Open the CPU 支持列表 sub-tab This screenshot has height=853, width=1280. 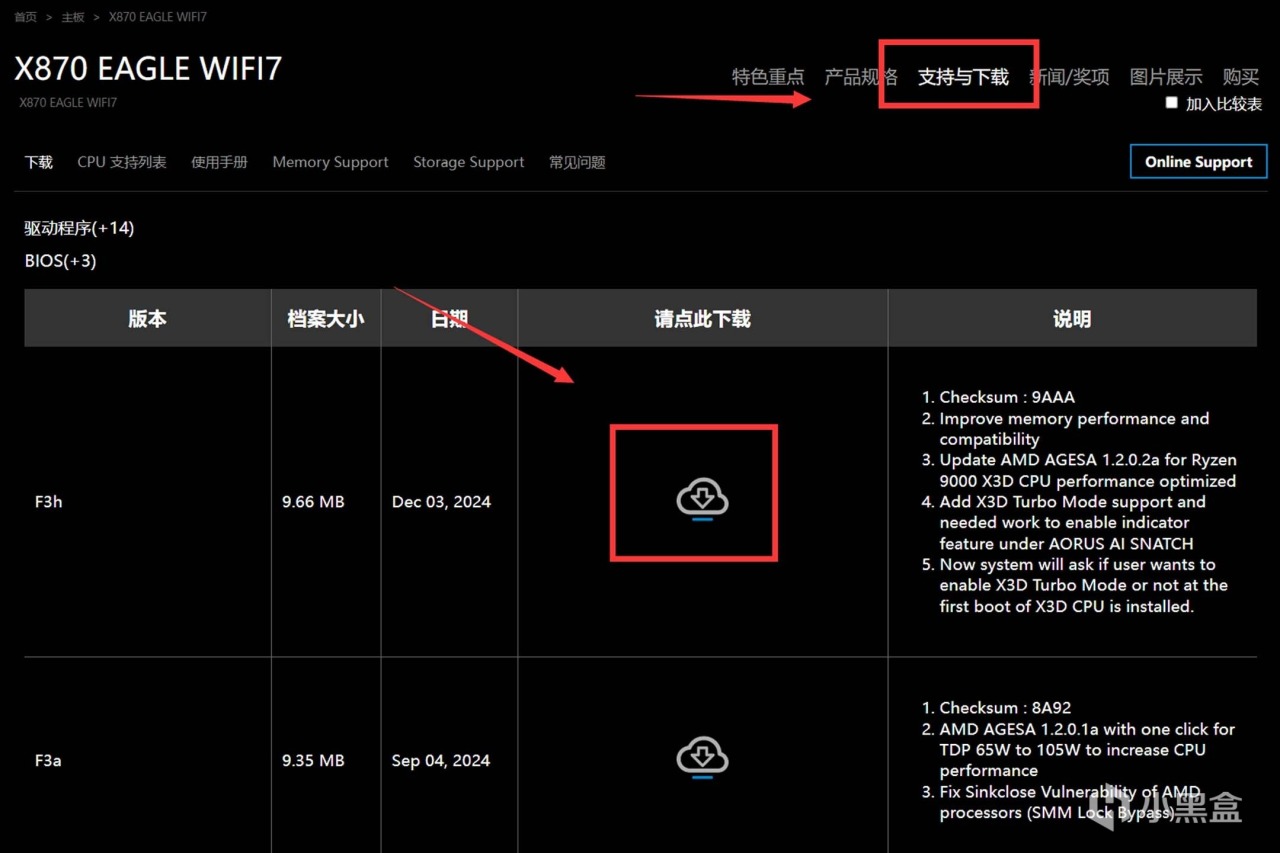tap(122, 162)
